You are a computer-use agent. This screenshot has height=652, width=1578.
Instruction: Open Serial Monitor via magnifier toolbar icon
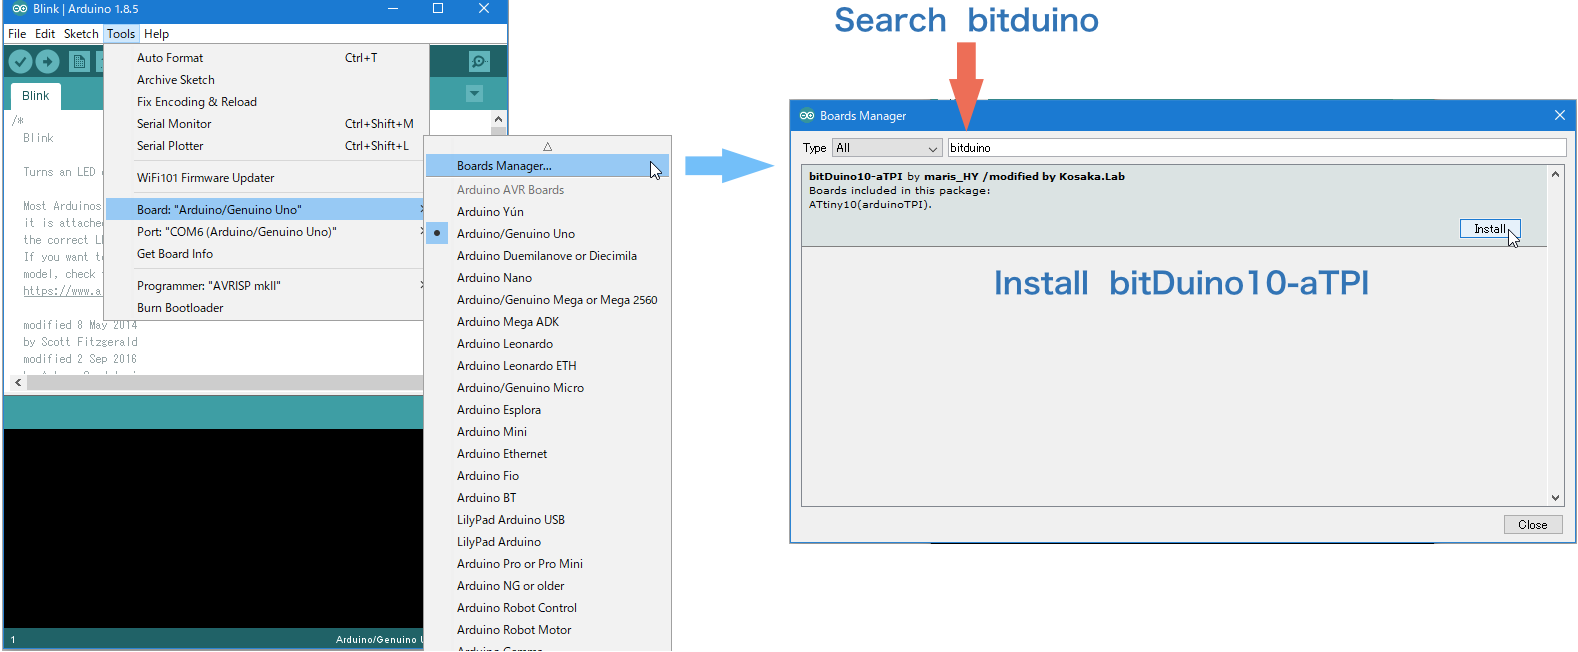coord(480,62)
